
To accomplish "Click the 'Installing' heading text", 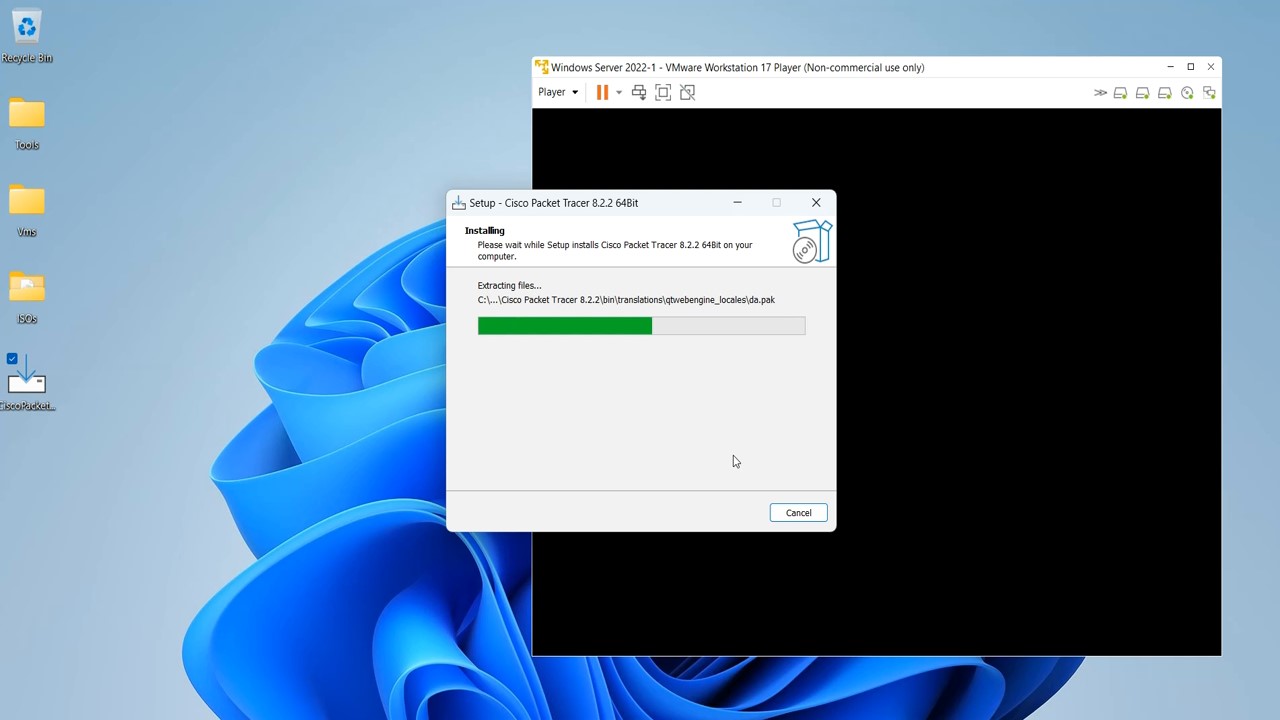I will pos(485,231).
